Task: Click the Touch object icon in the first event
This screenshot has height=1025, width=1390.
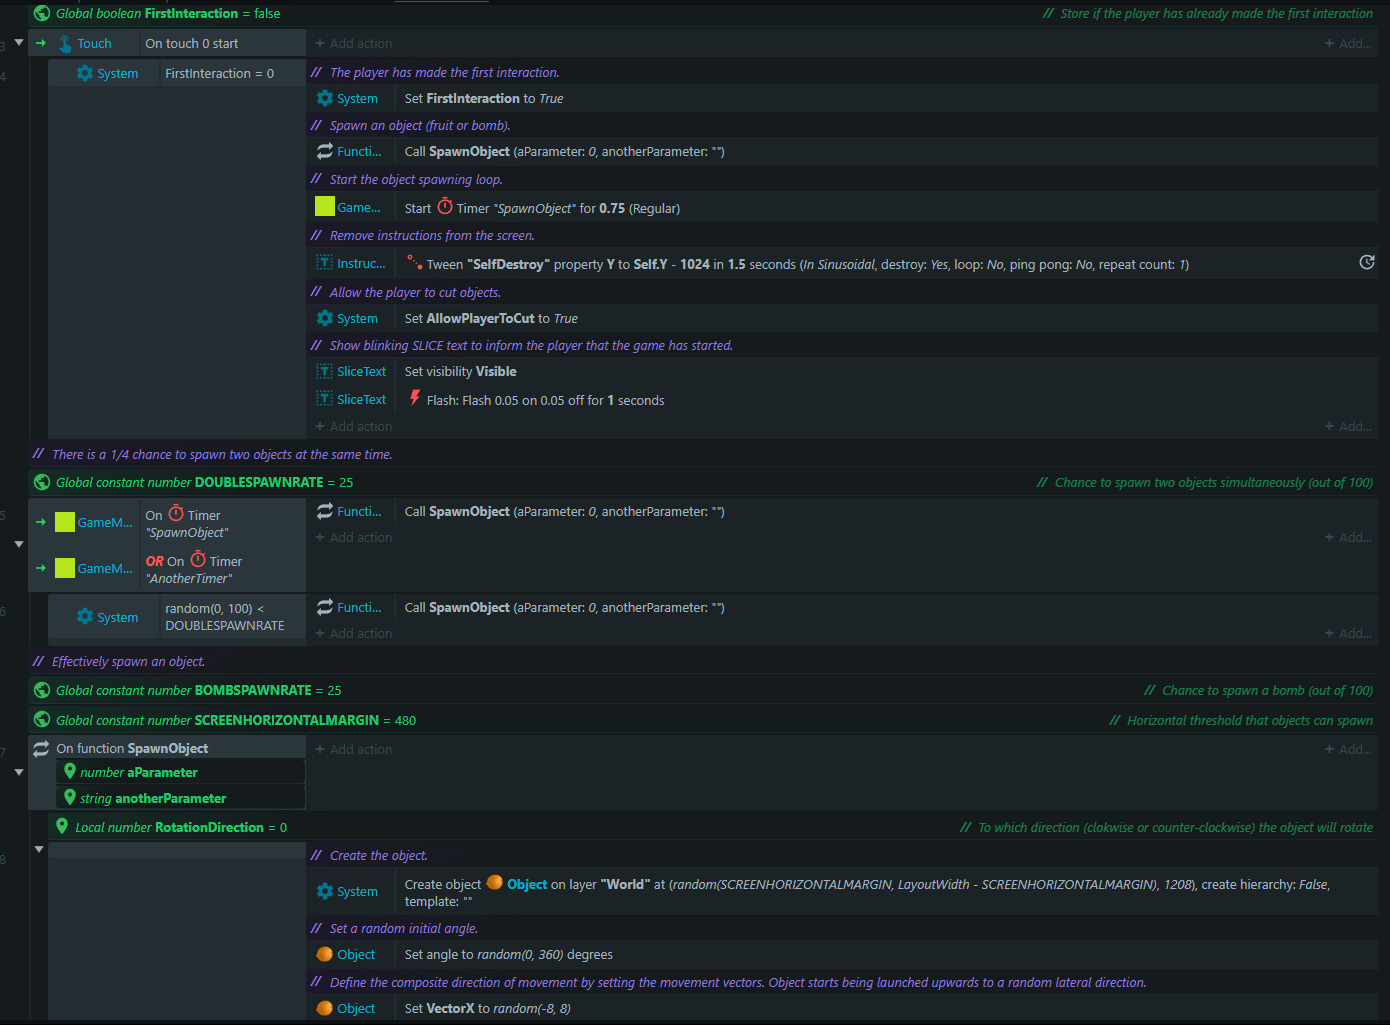Action: [x=65, y=44]
